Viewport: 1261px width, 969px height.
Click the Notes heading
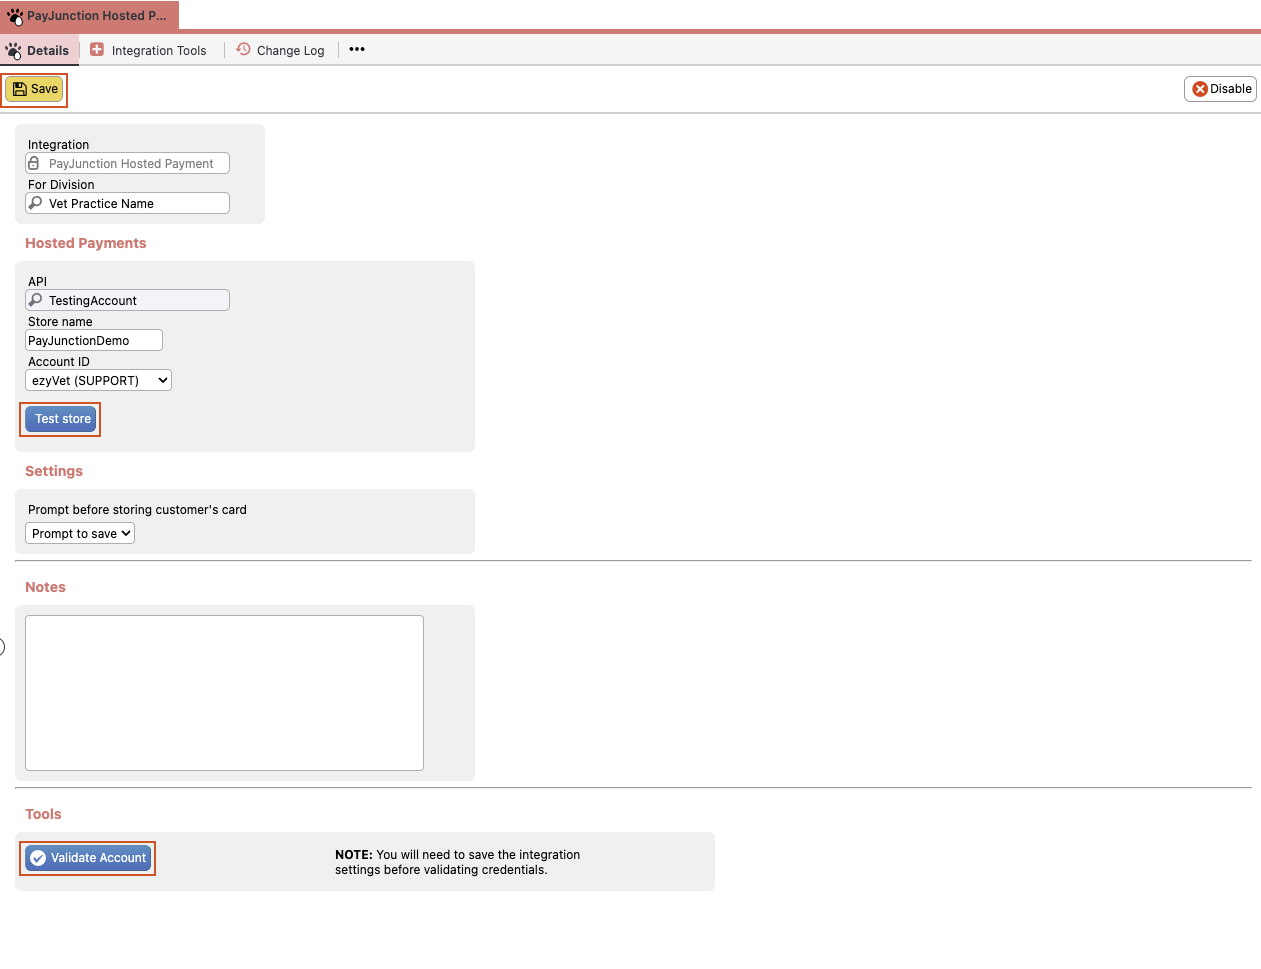click(x=45, y=587)
